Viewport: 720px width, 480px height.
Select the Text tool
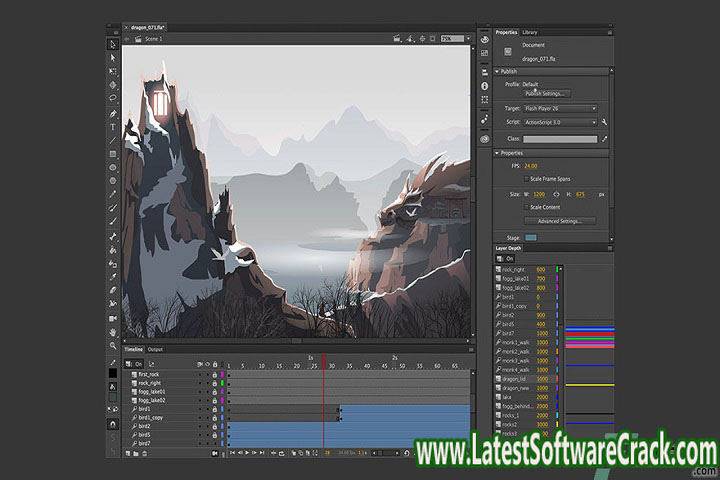[x=113, y=127]
